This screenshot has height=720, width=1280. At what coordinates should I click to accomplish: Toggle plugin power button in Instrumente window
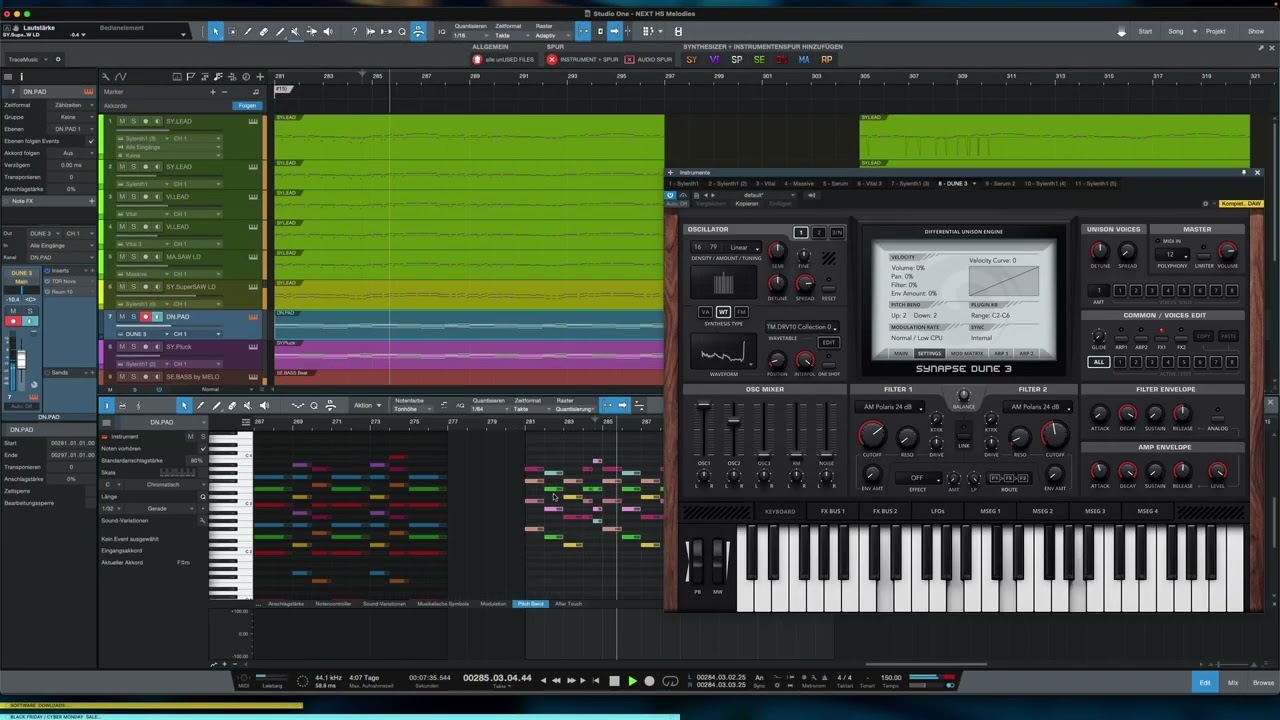click(x=671, y=195)
